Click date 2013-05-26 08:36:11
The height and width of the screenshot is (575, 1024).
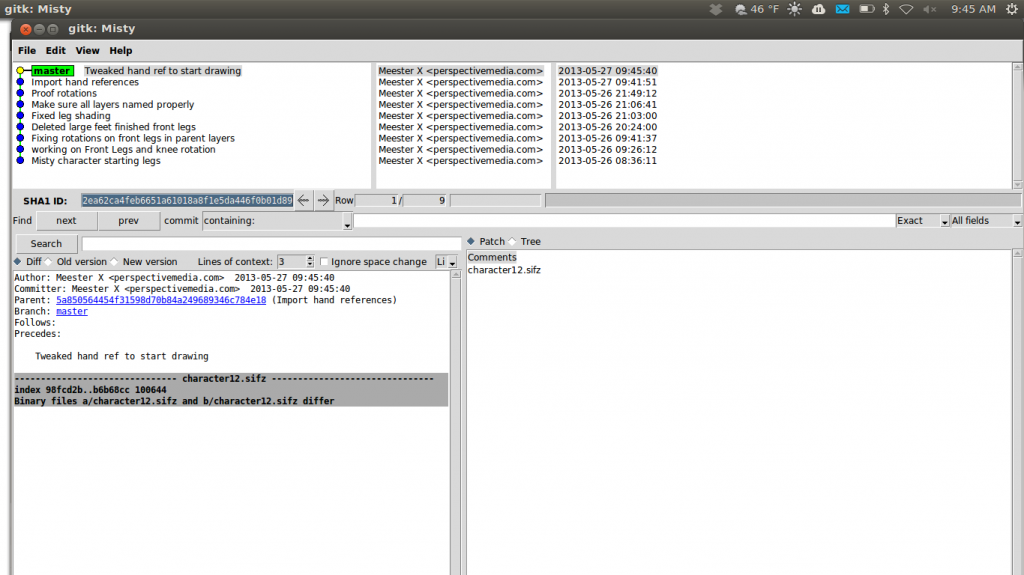(x=607, y=161)
